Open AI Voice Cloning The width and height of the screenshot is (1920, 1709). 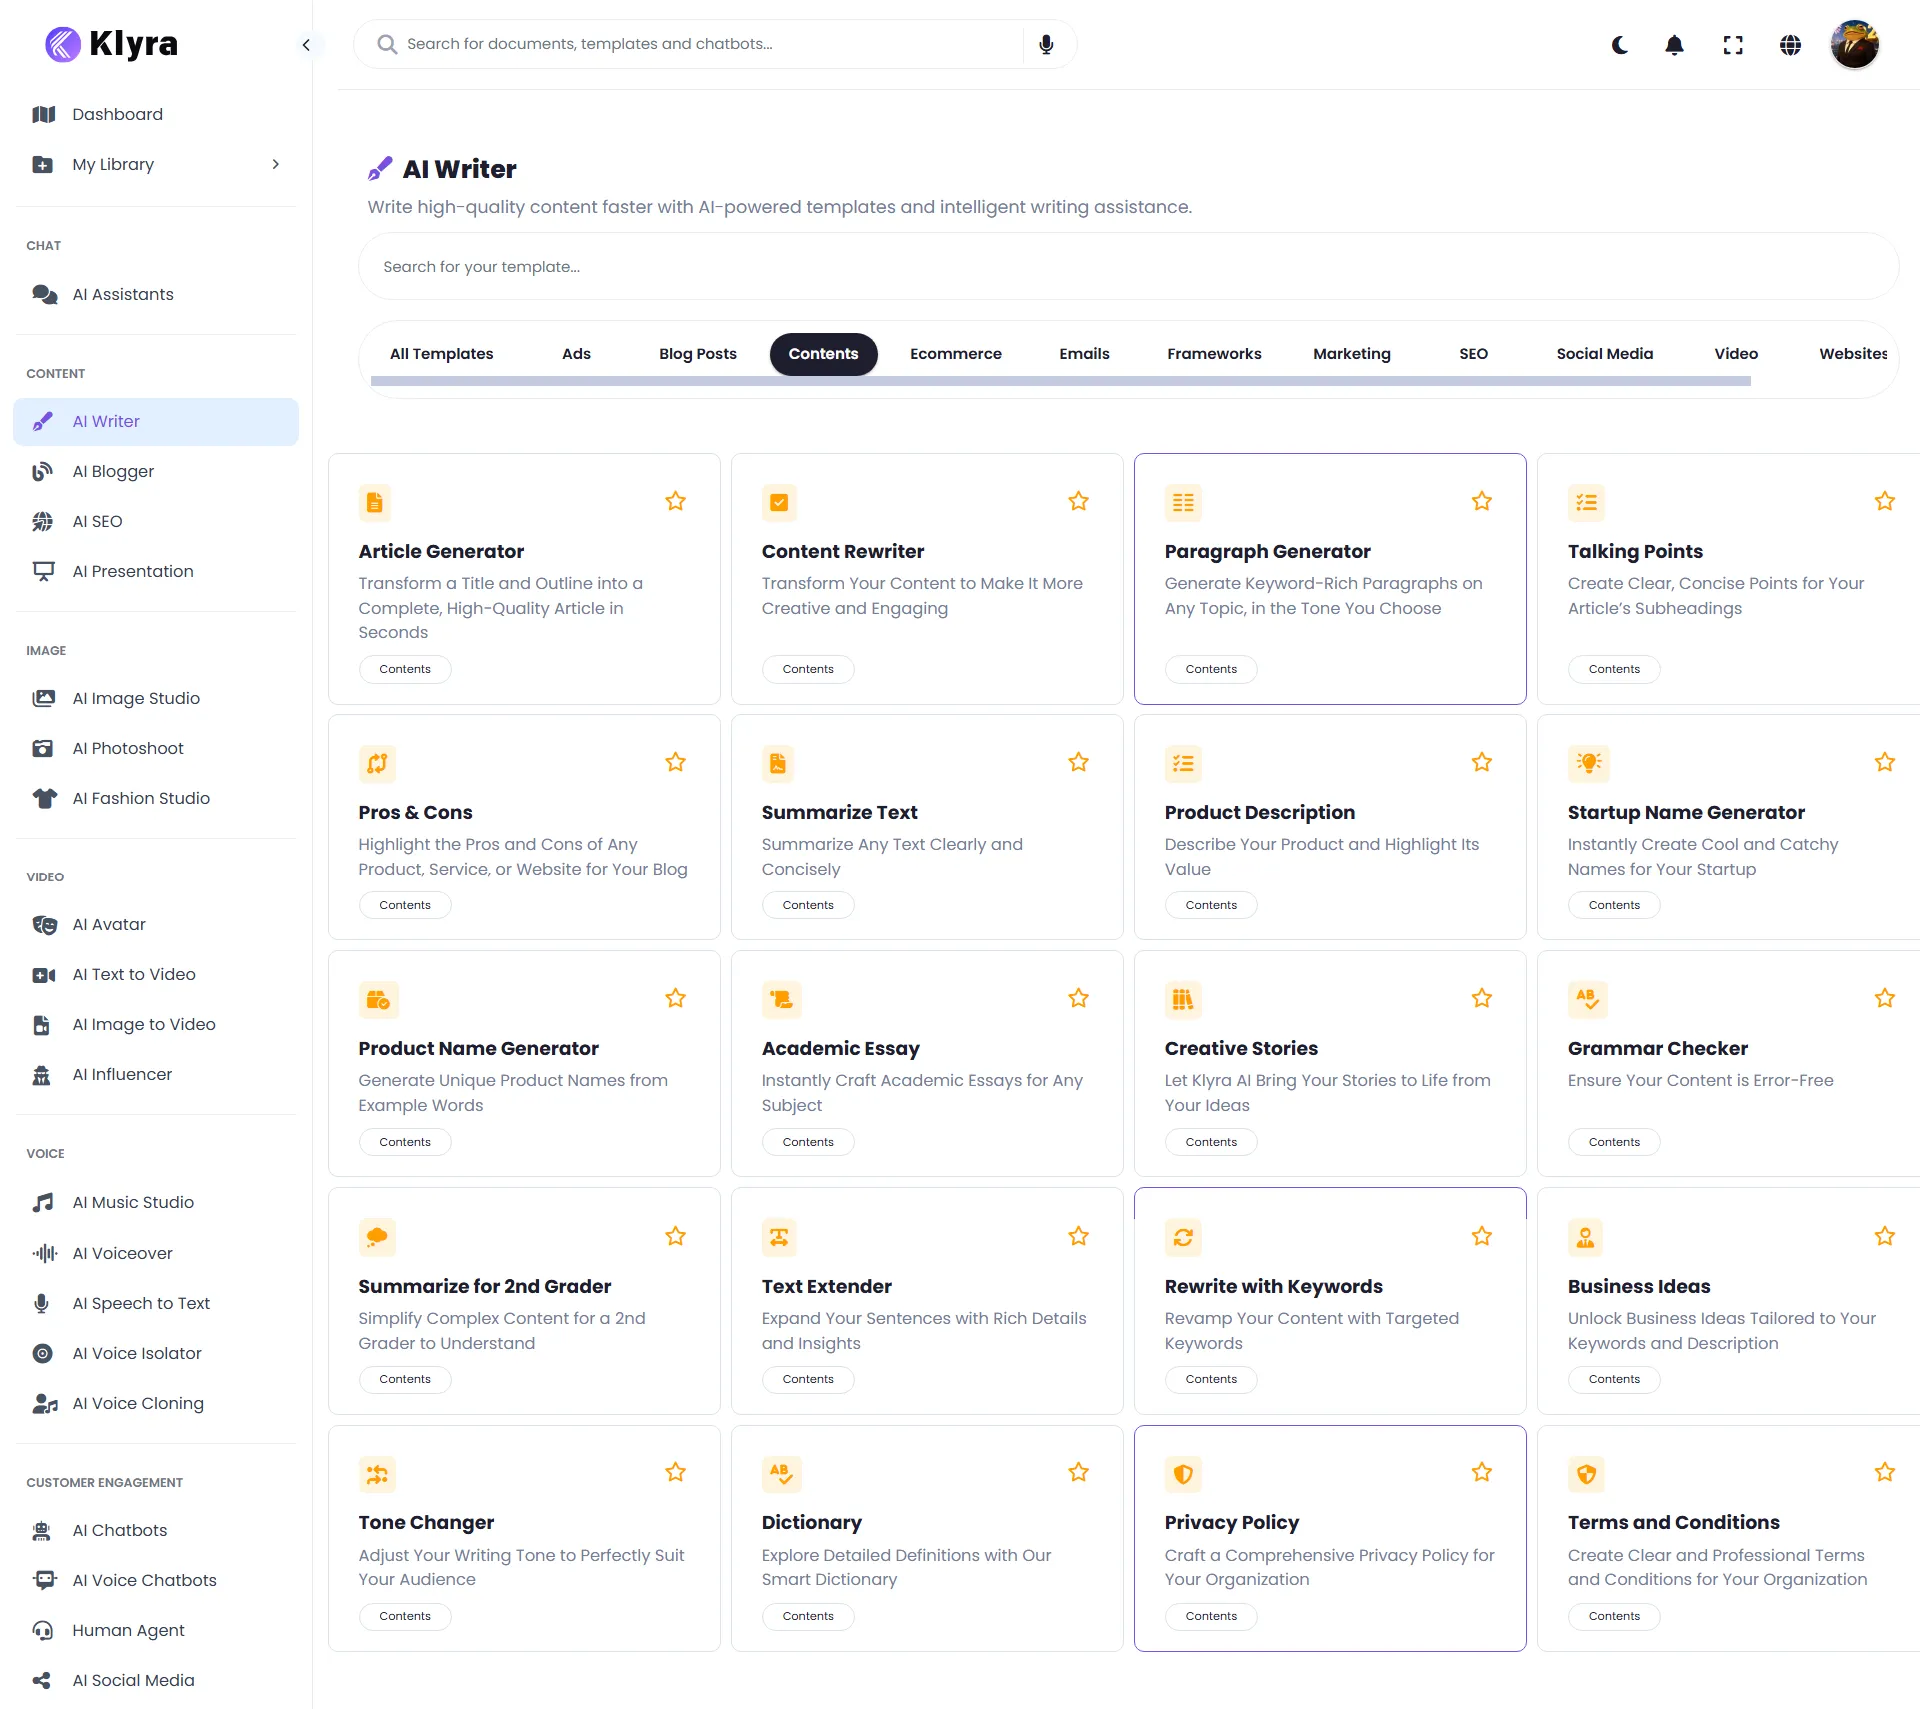(156, 1403)
